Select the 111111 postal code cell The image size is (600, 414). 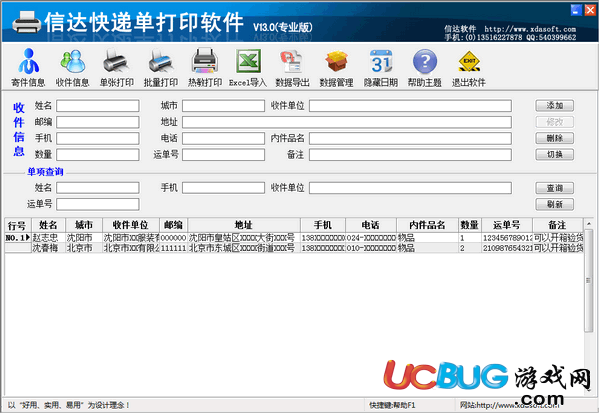[173, 248]
